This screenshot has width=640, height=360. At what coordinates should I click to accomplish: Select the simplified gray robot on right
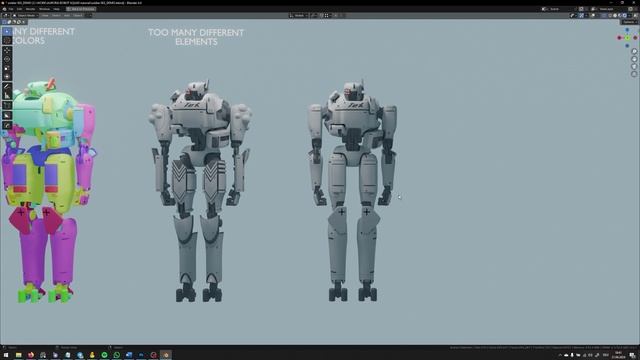pos(353,191)
